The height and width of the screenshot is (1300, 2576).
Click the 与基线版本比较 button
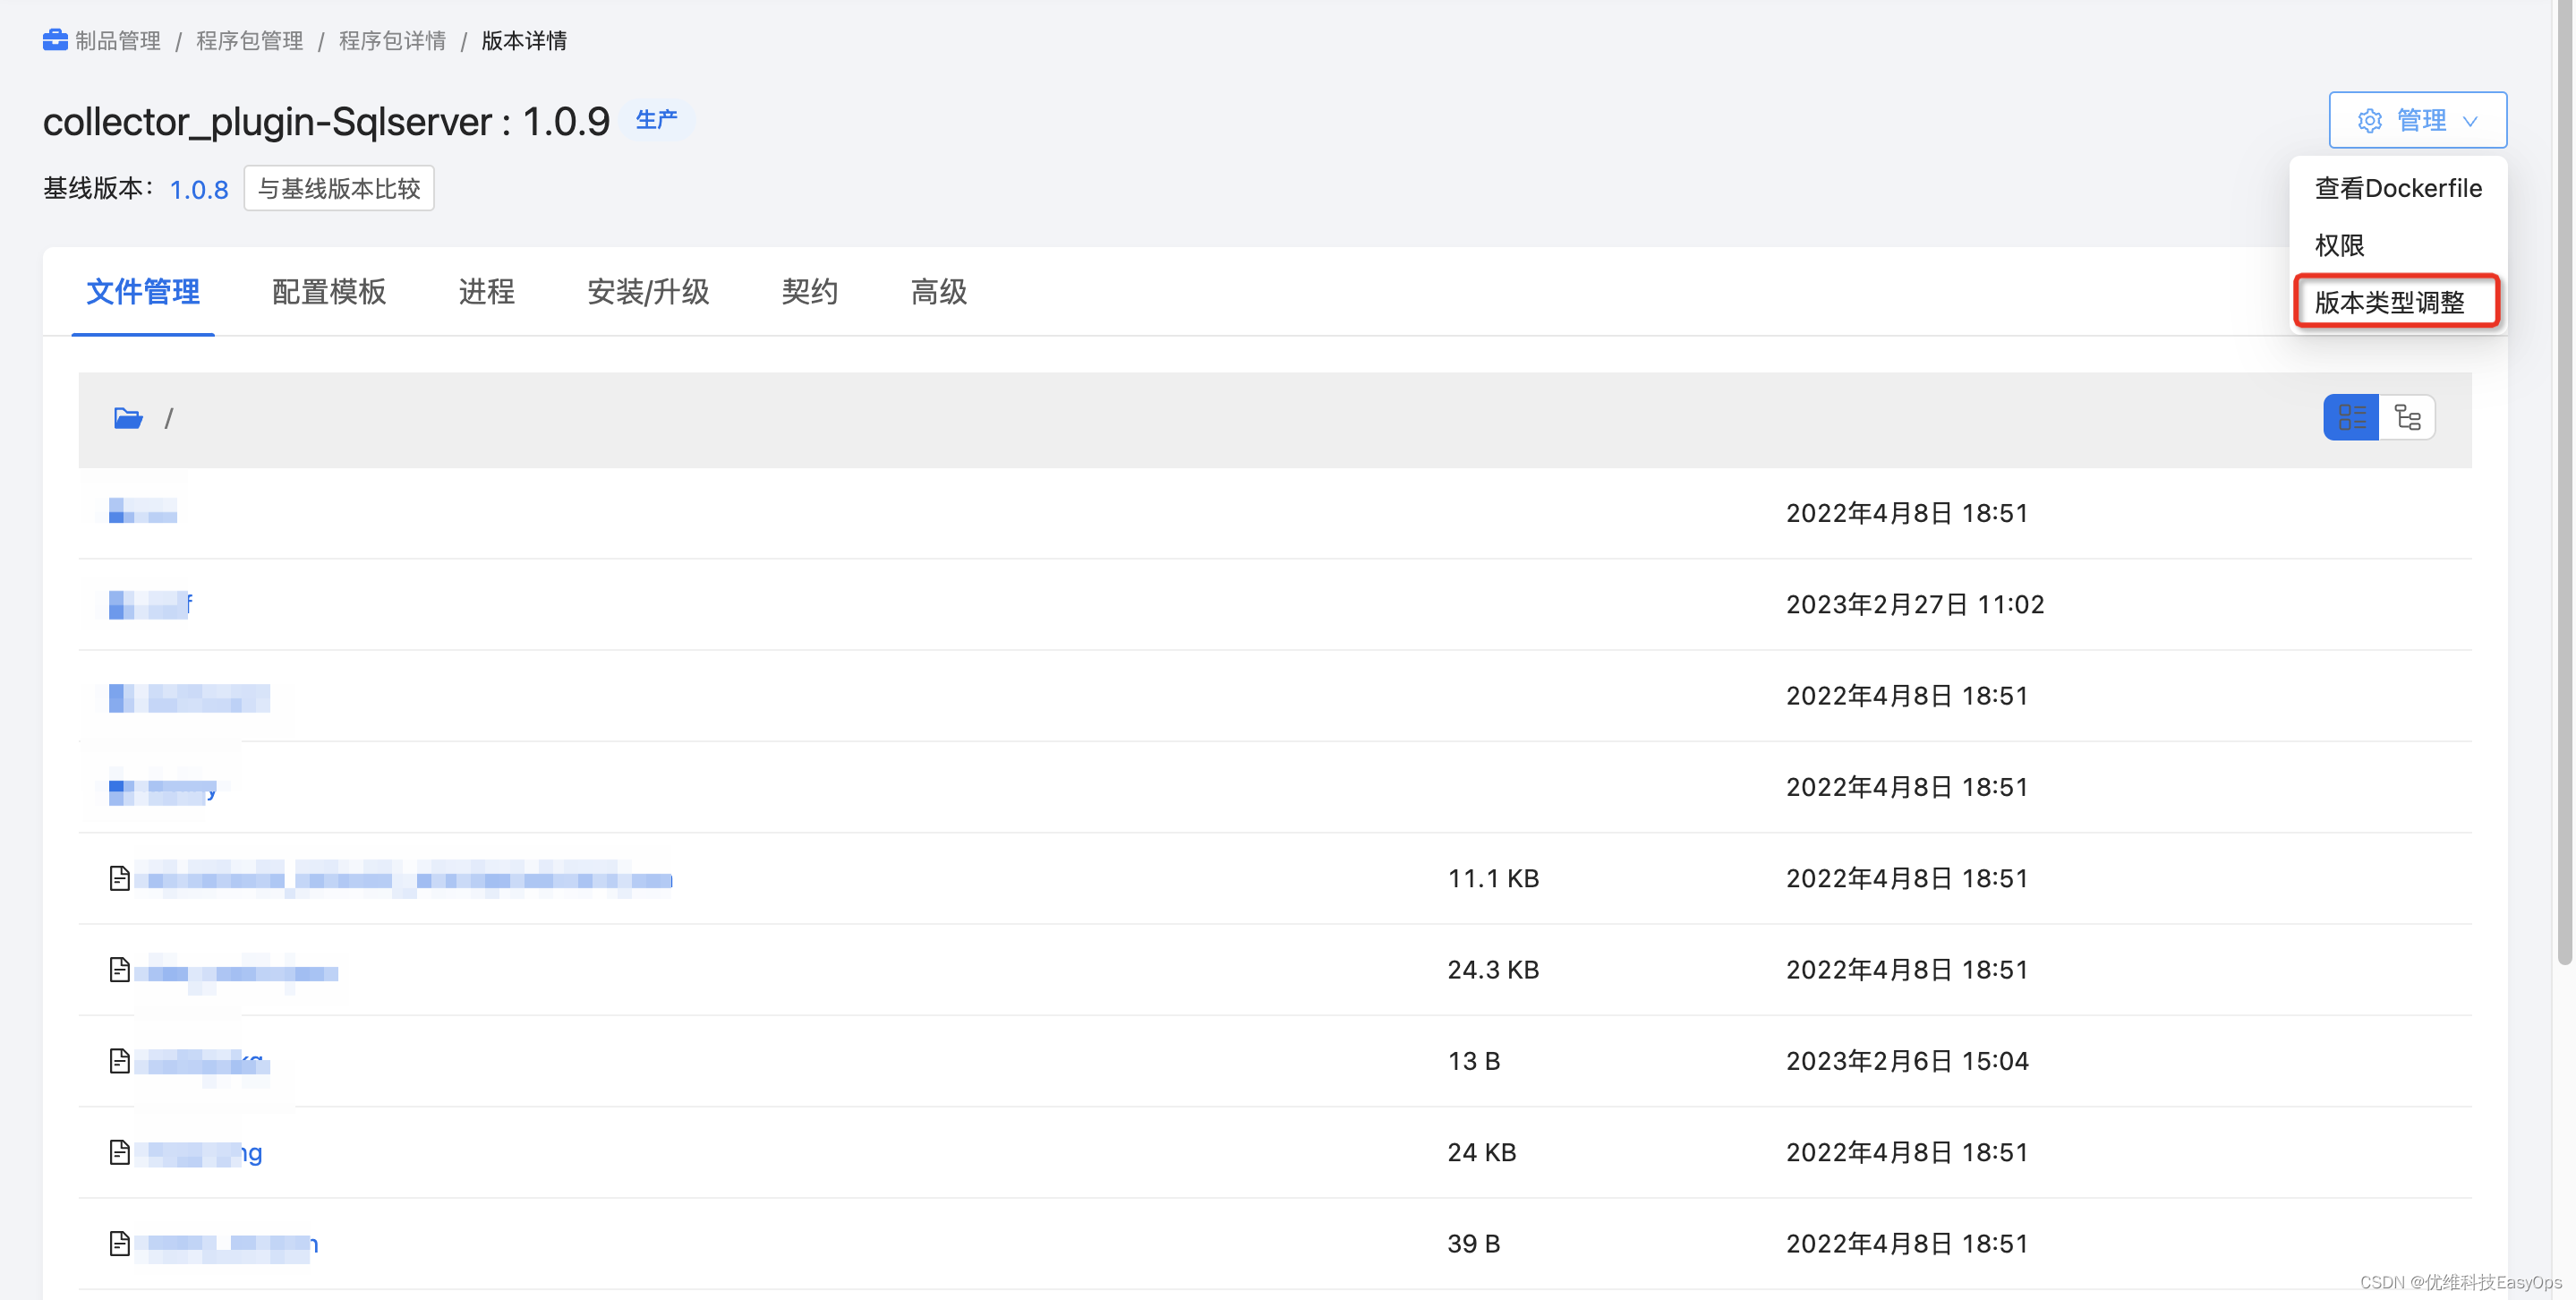[x=338, y=188]
